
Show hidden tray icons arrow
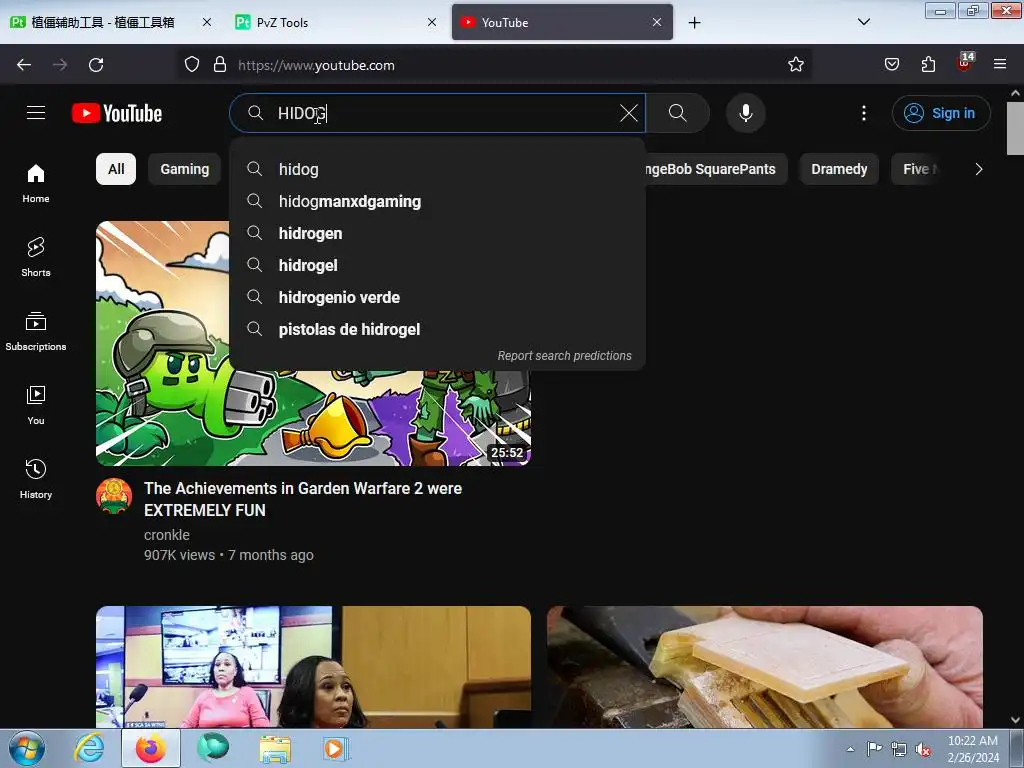[850, 749]
